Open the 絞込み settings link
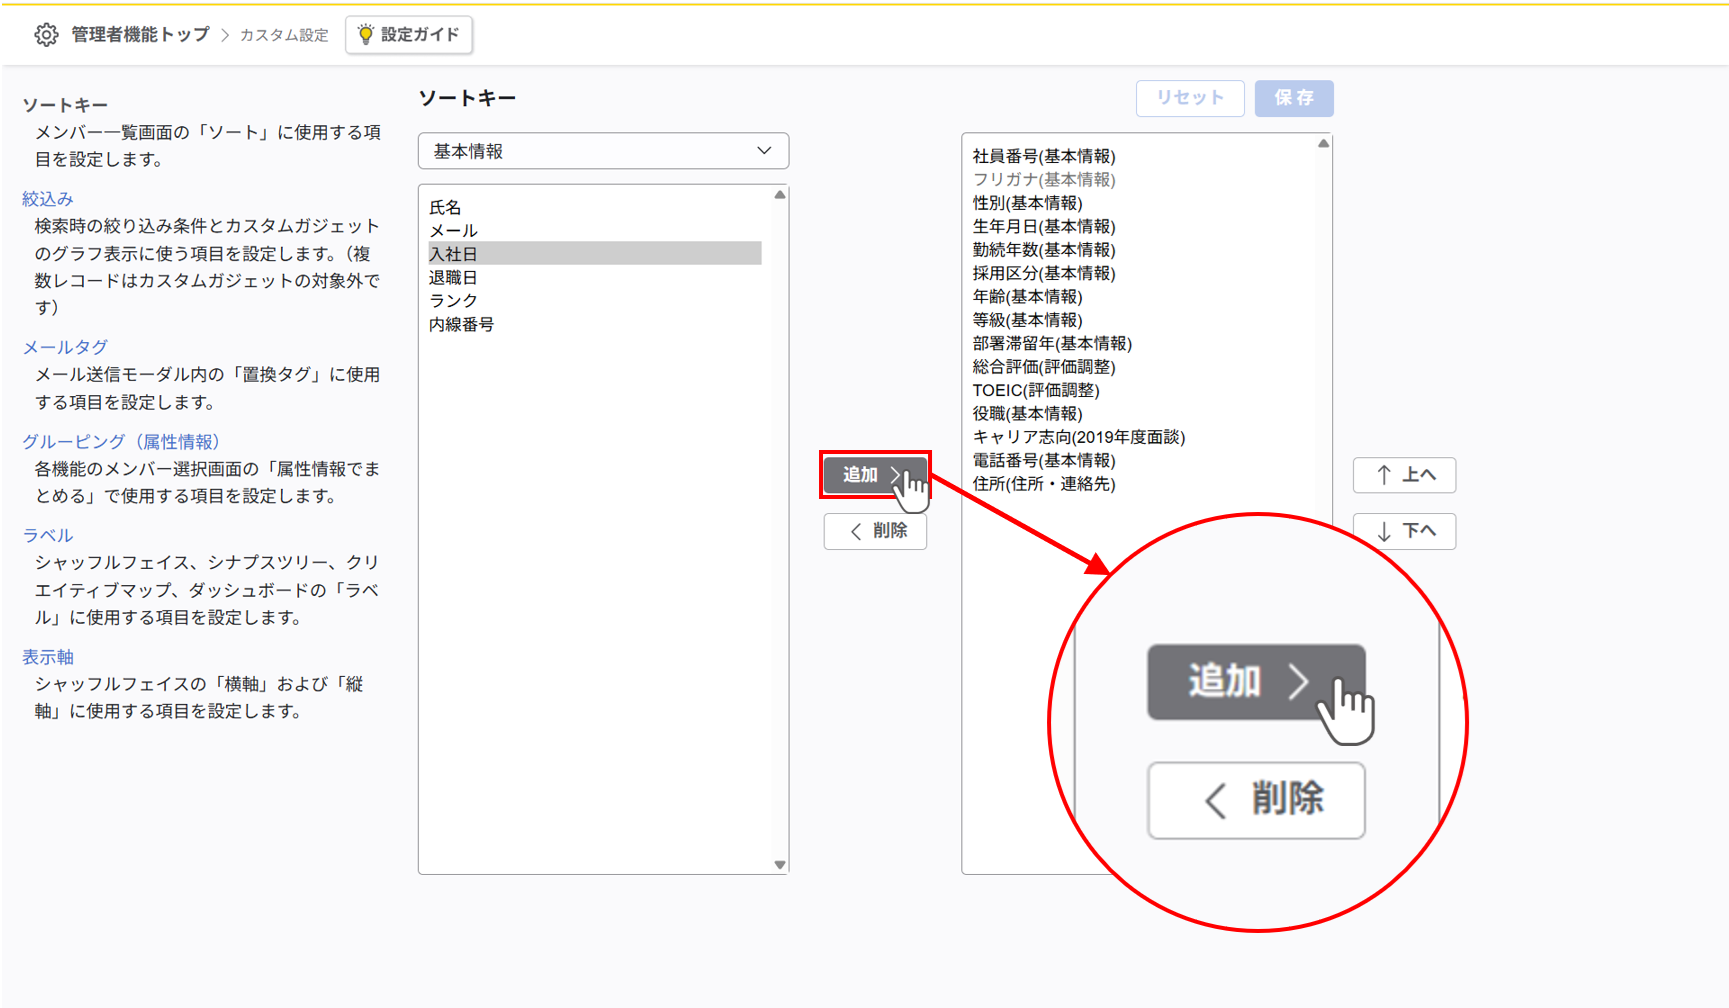 pyautogui.click(x=48, y=199)
